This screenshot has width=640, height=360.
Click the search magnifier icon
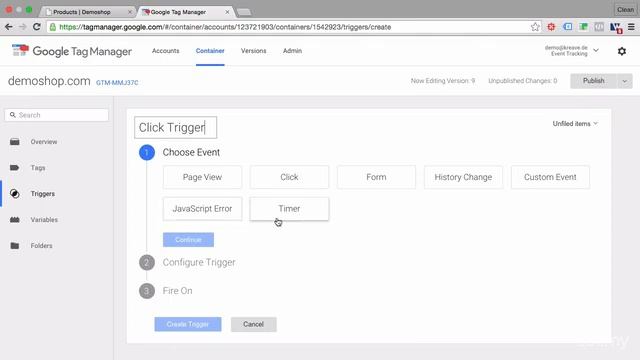(13, 115)
